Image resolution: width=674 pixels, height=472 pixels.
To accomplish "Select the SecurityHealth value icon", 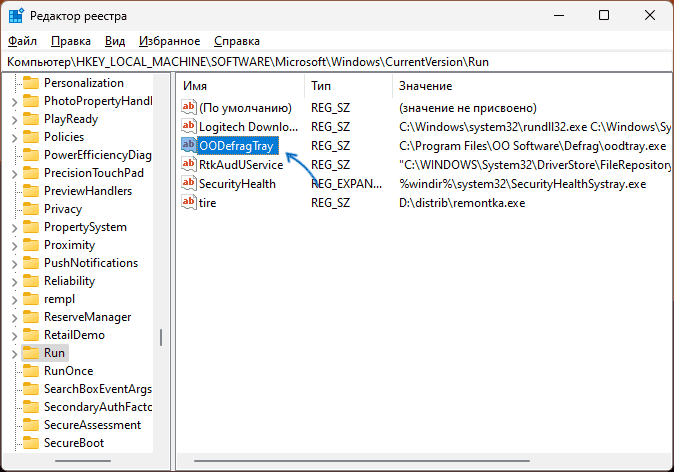I will point(188,184).
